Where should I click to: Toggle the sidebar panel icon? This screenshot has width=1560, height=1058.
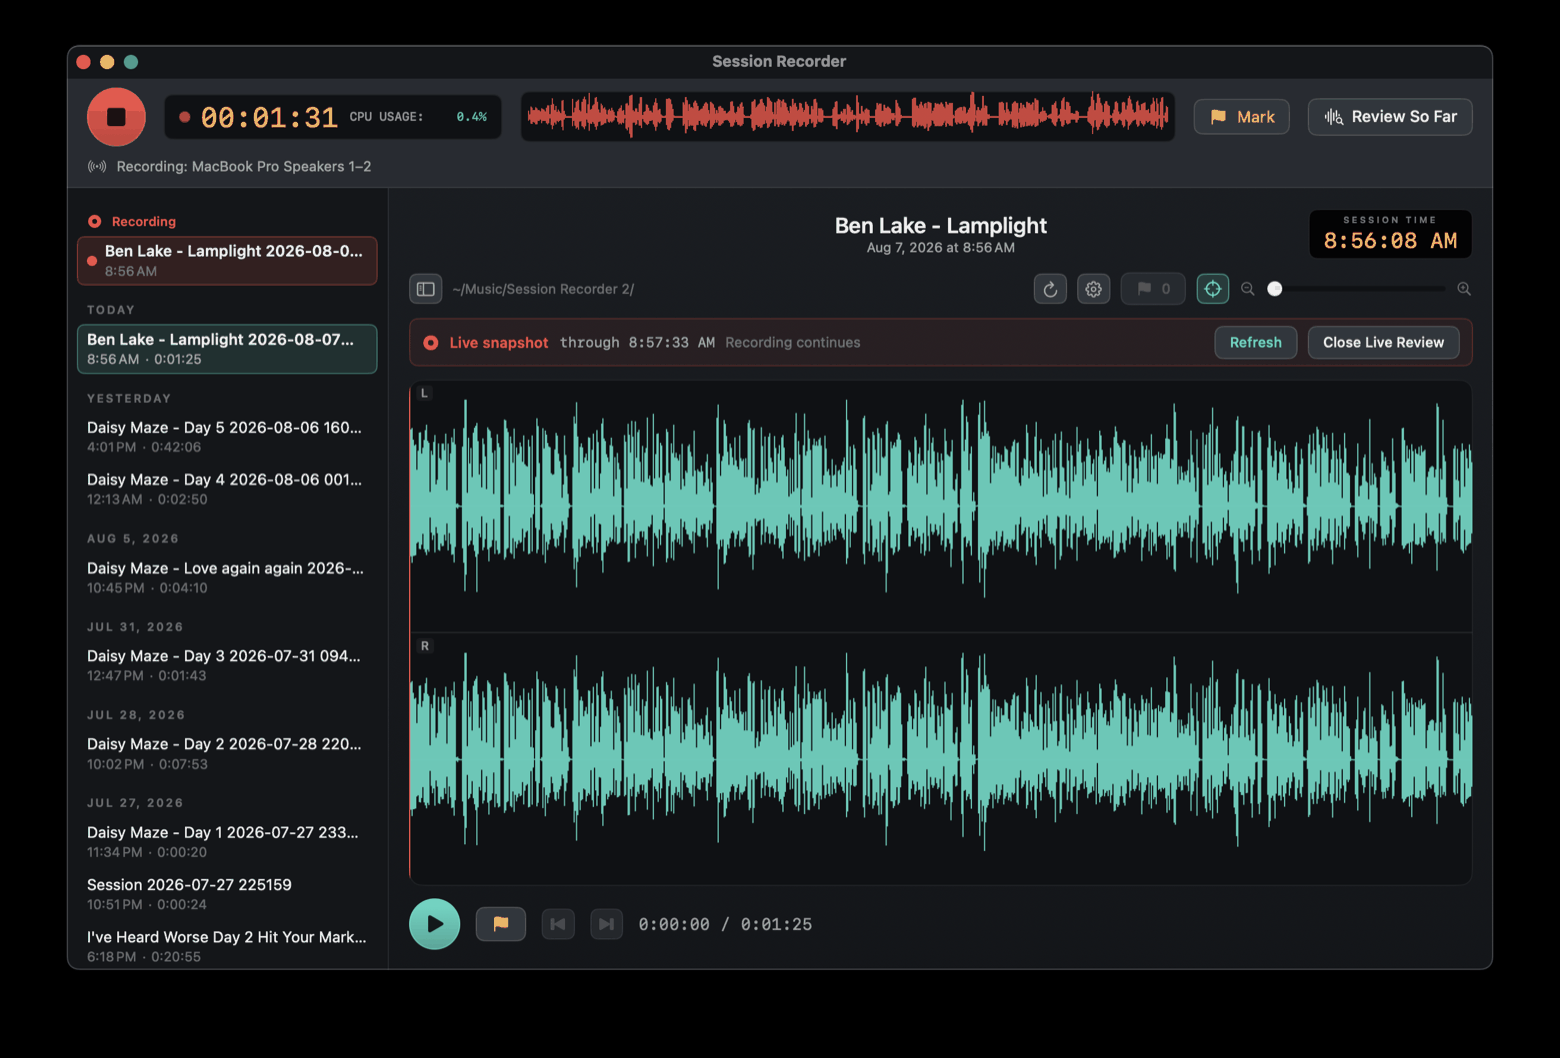click(425, 289)
